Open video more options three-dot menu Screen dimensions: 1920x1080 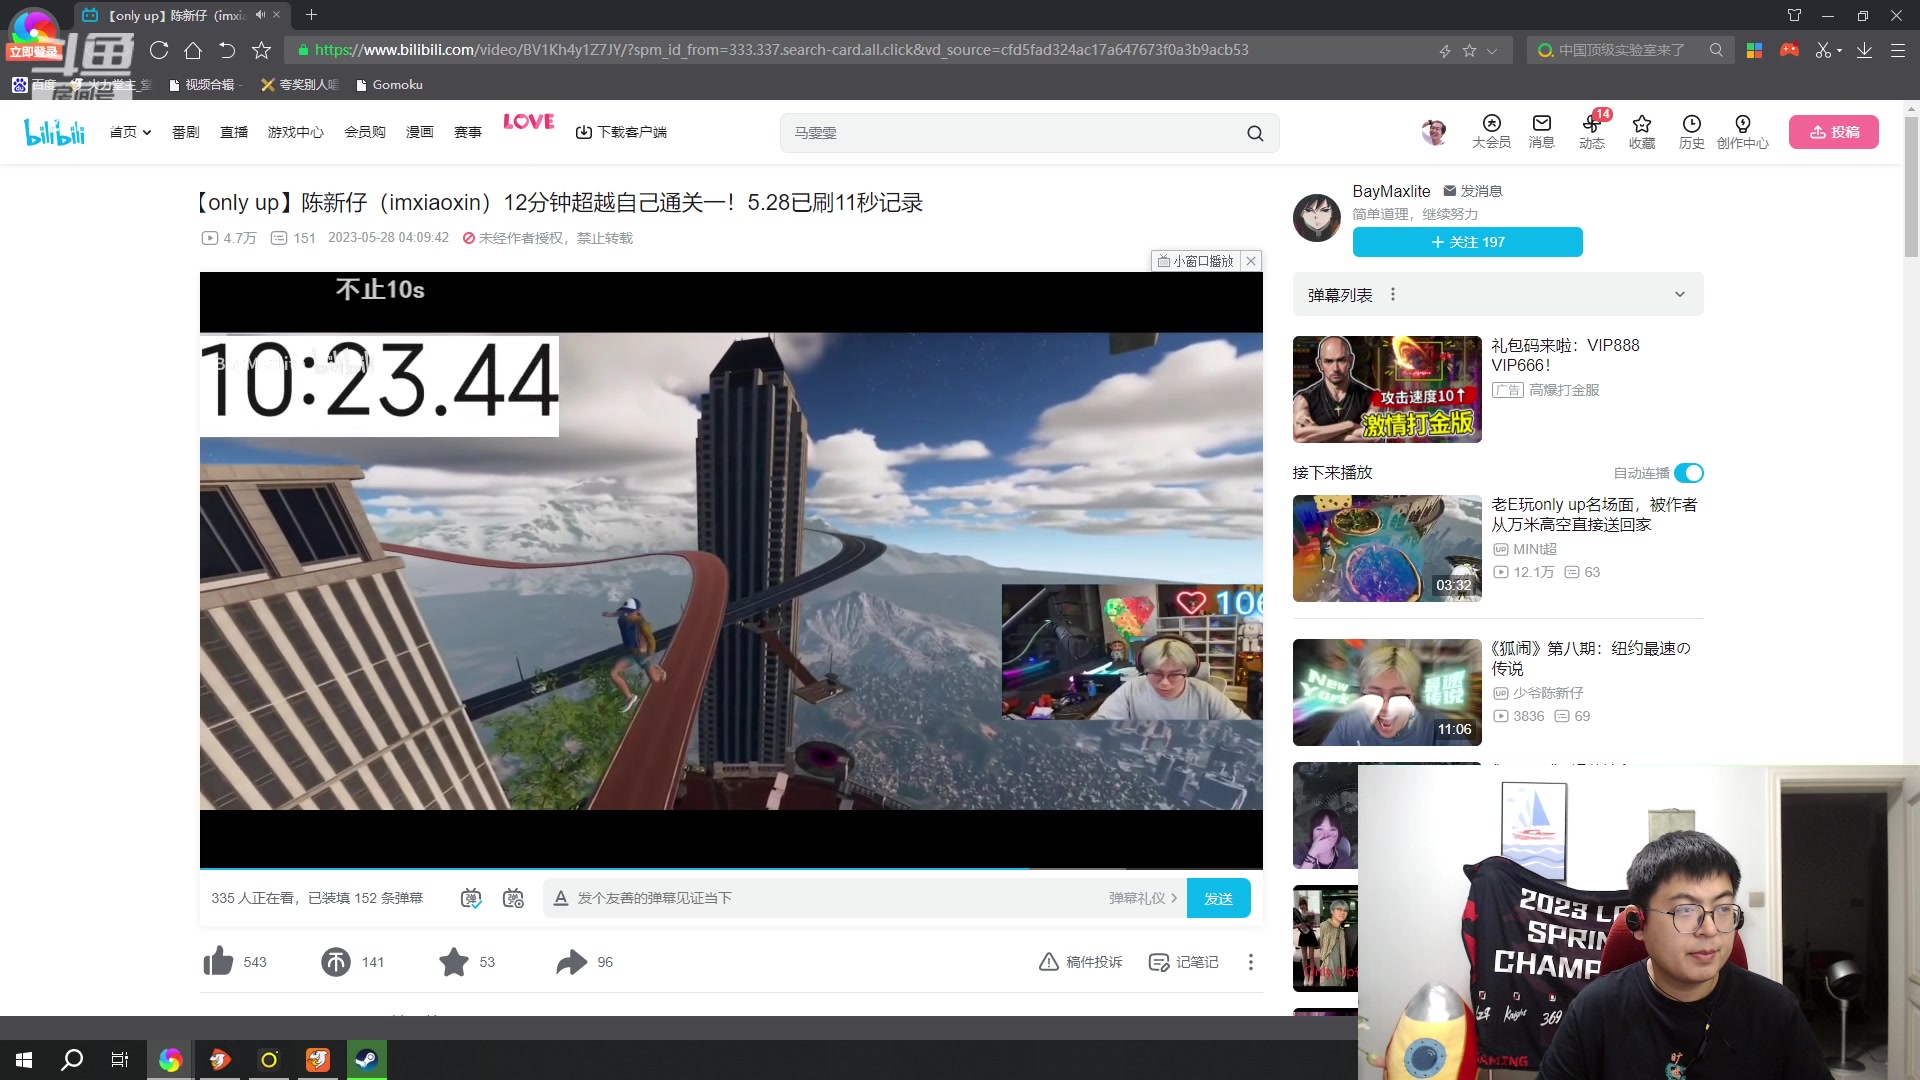pyautogui.click(x=1250, y=961)
